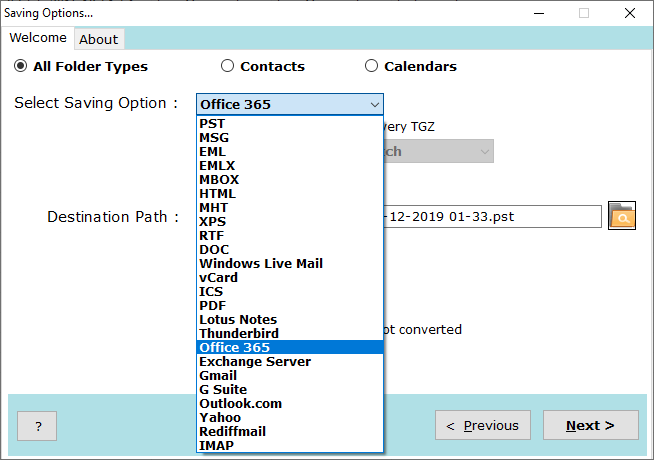Click the folder browse icon for destination path
The image size is (654, 460).
click(x=621, y=216)
